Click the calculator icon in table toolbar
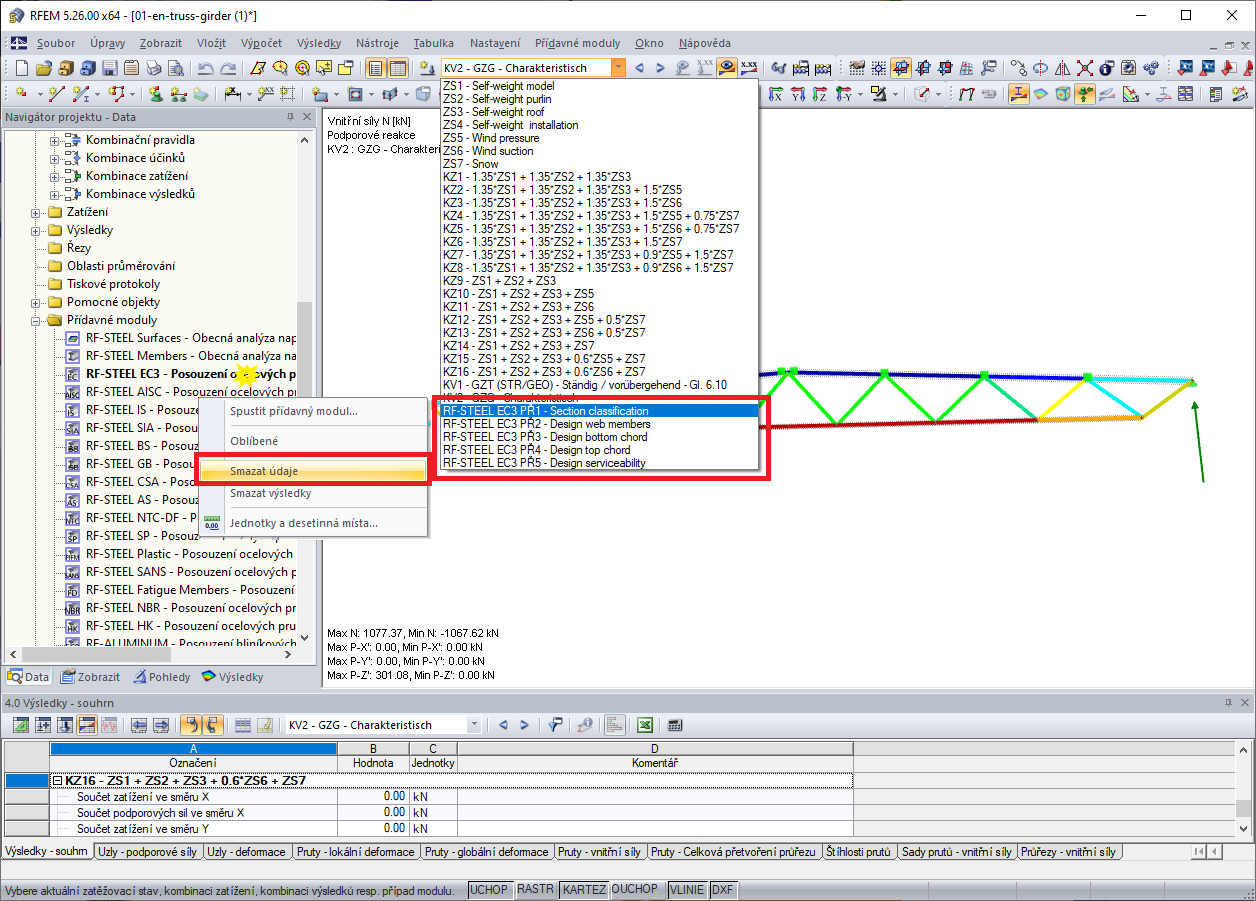Image resolution: width=1256 pixels, height=901 pixels. [675, 725]
